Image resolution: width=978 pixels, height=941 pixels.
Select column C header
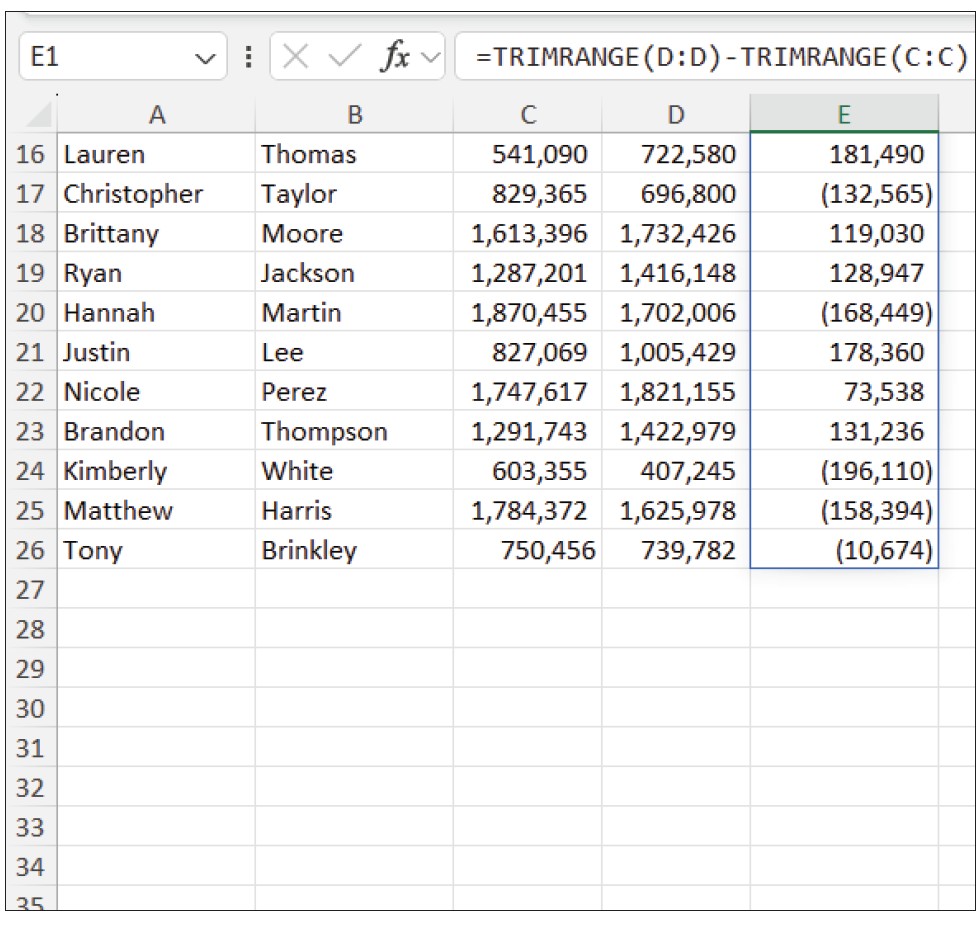pyautogui.click(x=528, y=115)
